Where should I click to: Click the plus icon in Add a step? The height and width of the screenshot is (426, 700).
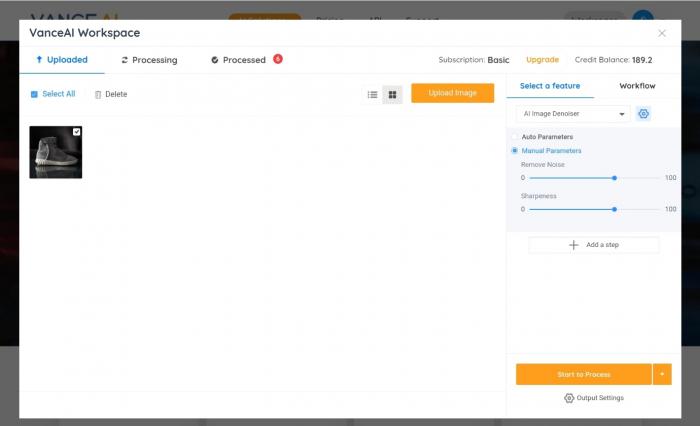[x=574, y=245]
